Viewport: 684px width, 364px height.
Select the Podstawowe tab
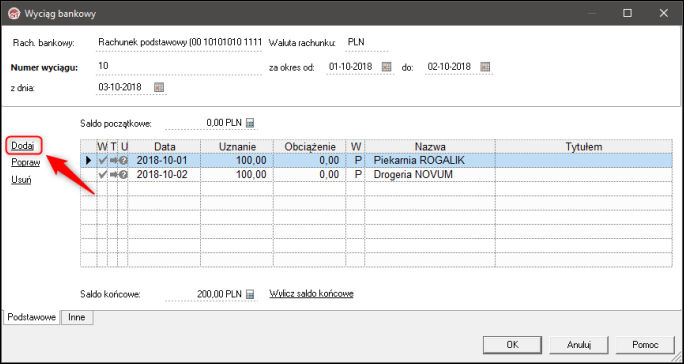32,317
